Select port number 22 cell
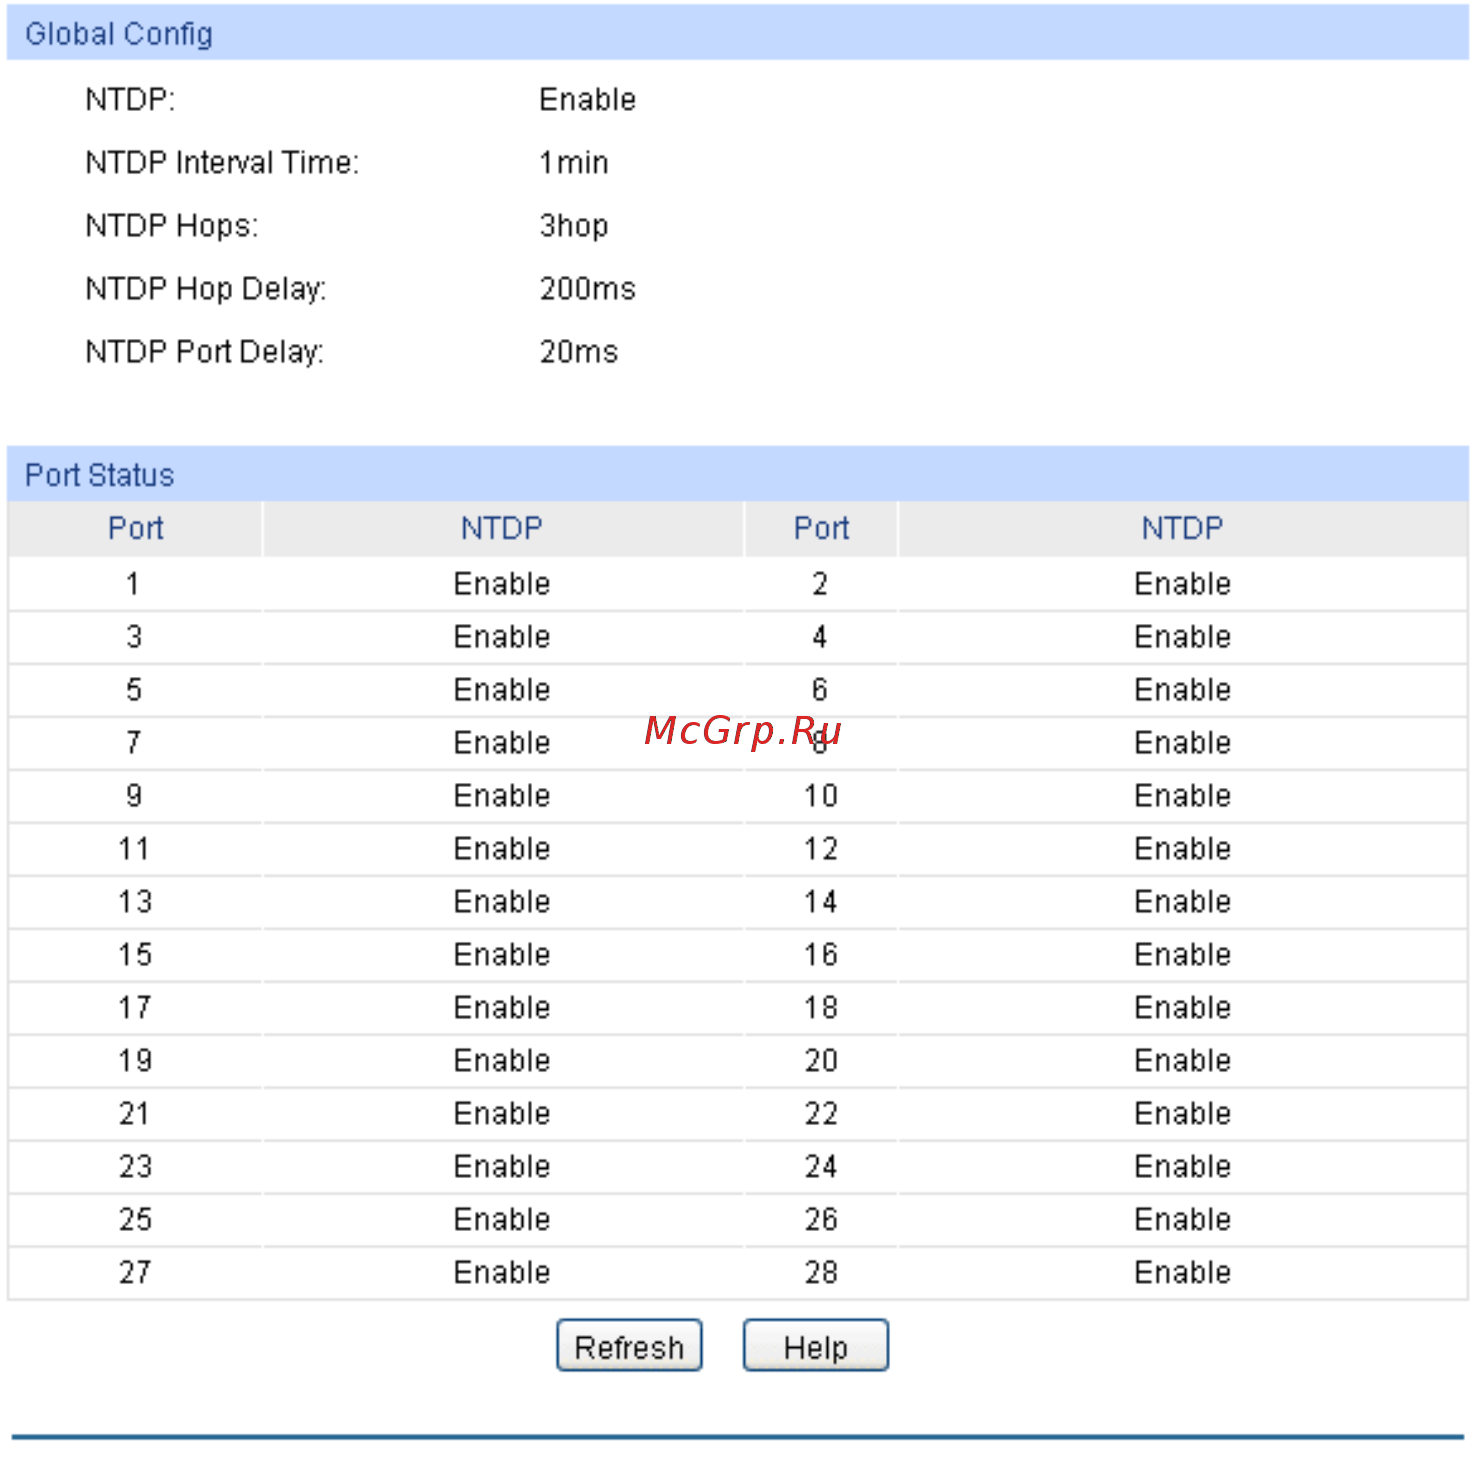The width and height of the screenshot is (1475, 1458). click(x=821, y=1113)
